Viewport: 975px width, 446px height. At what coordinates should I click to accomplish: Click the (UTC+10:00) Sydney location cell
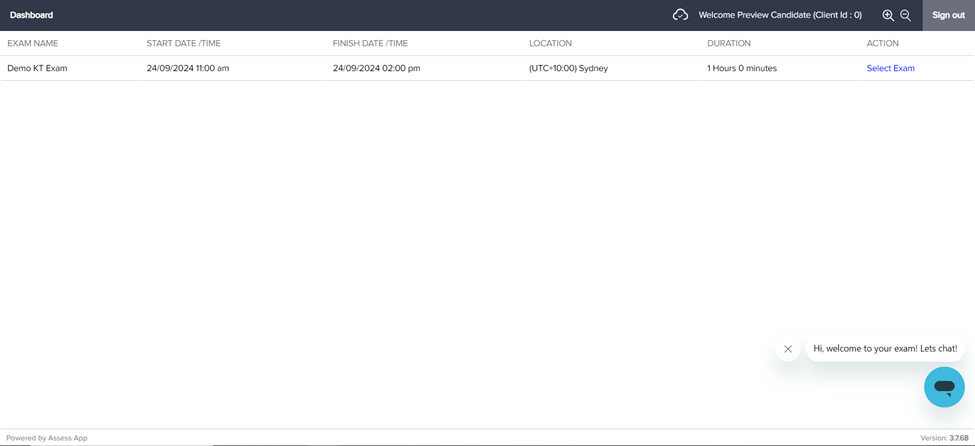568,68
